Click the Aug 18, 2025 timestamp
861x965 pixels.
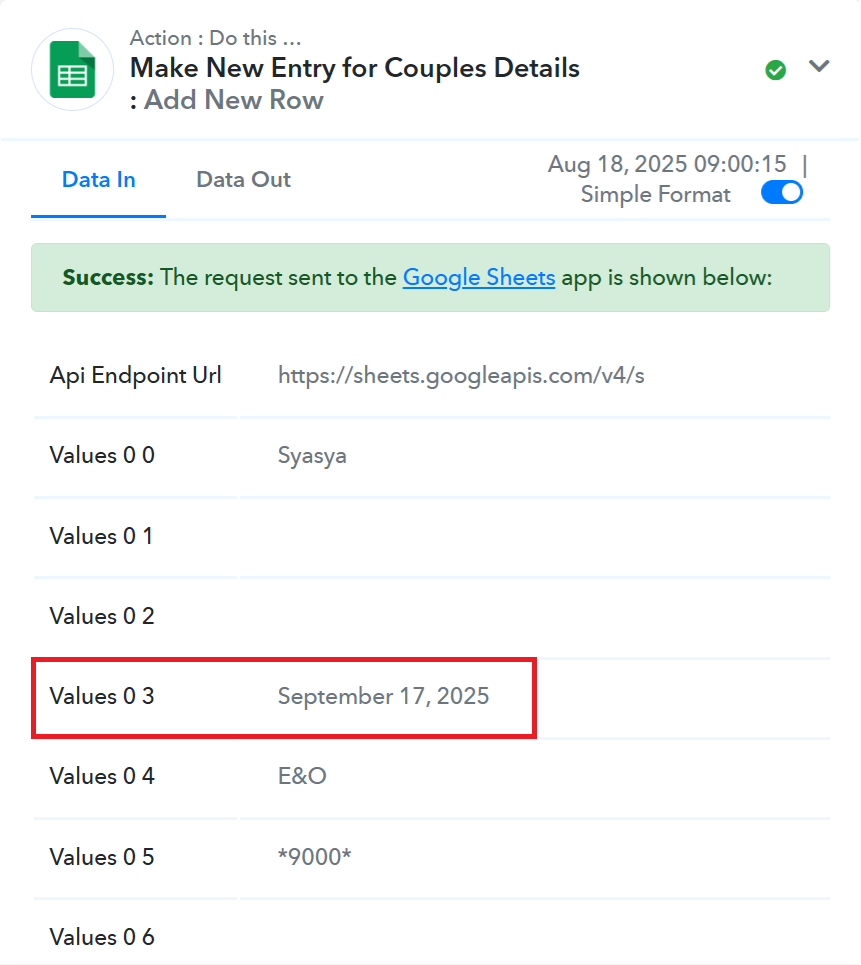click(667, 164)
